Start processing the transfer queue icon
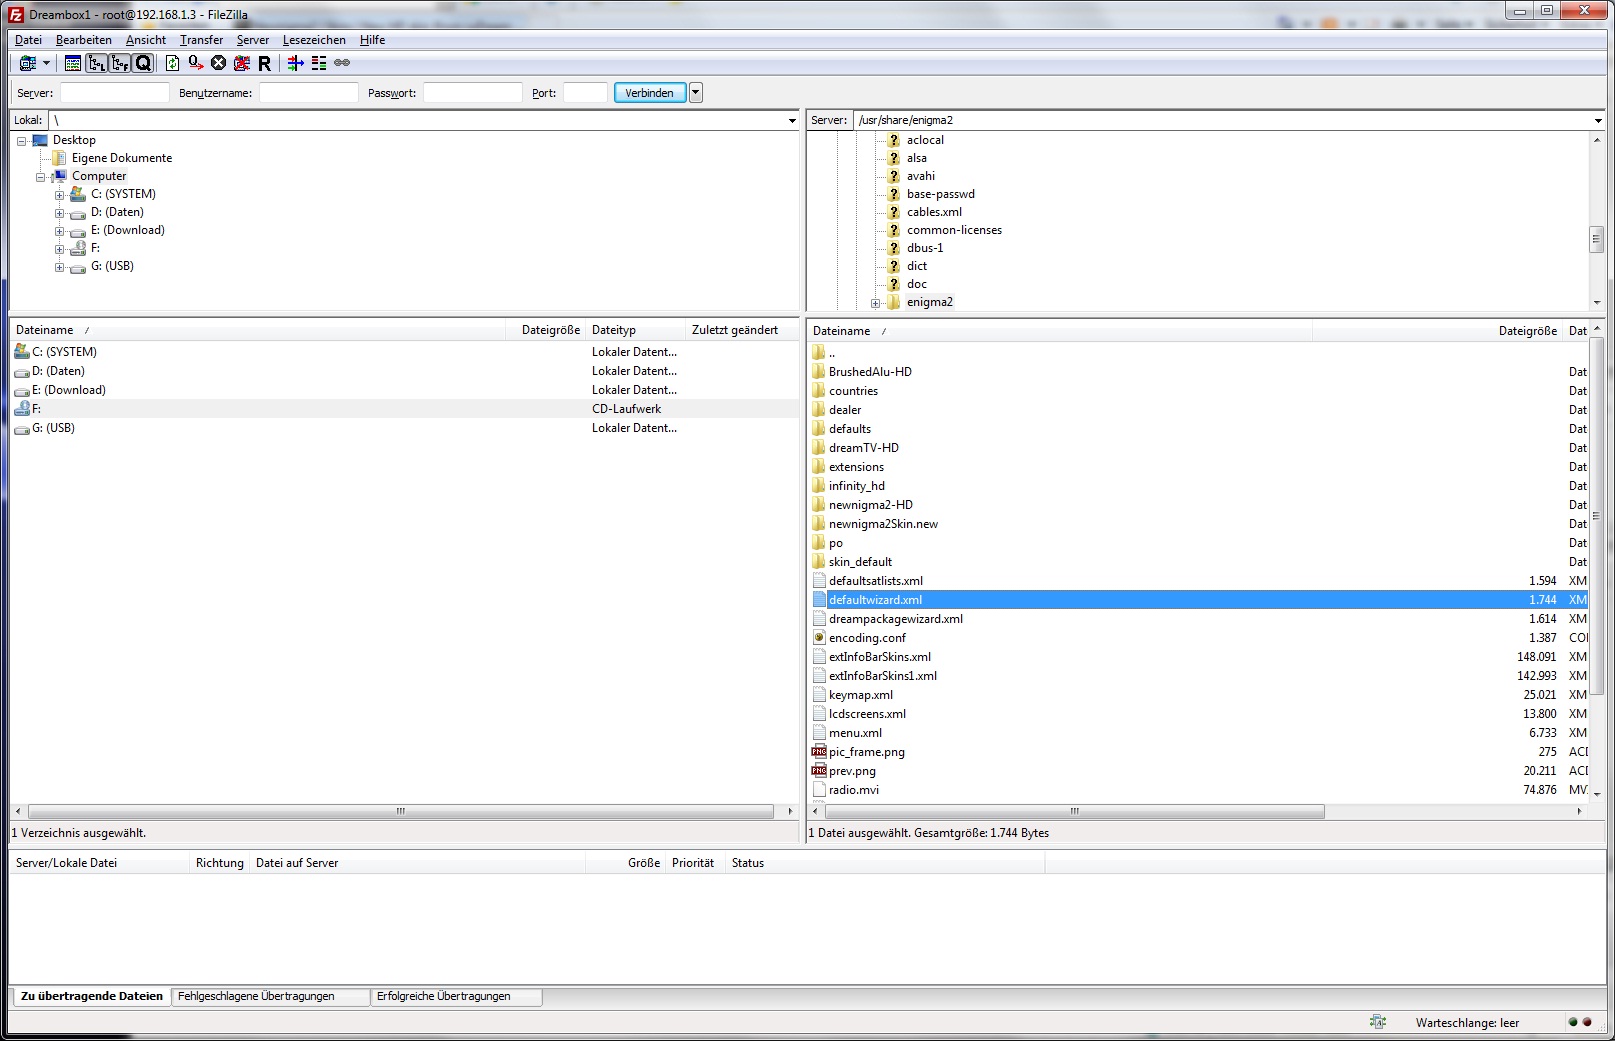 coord(196,63)
